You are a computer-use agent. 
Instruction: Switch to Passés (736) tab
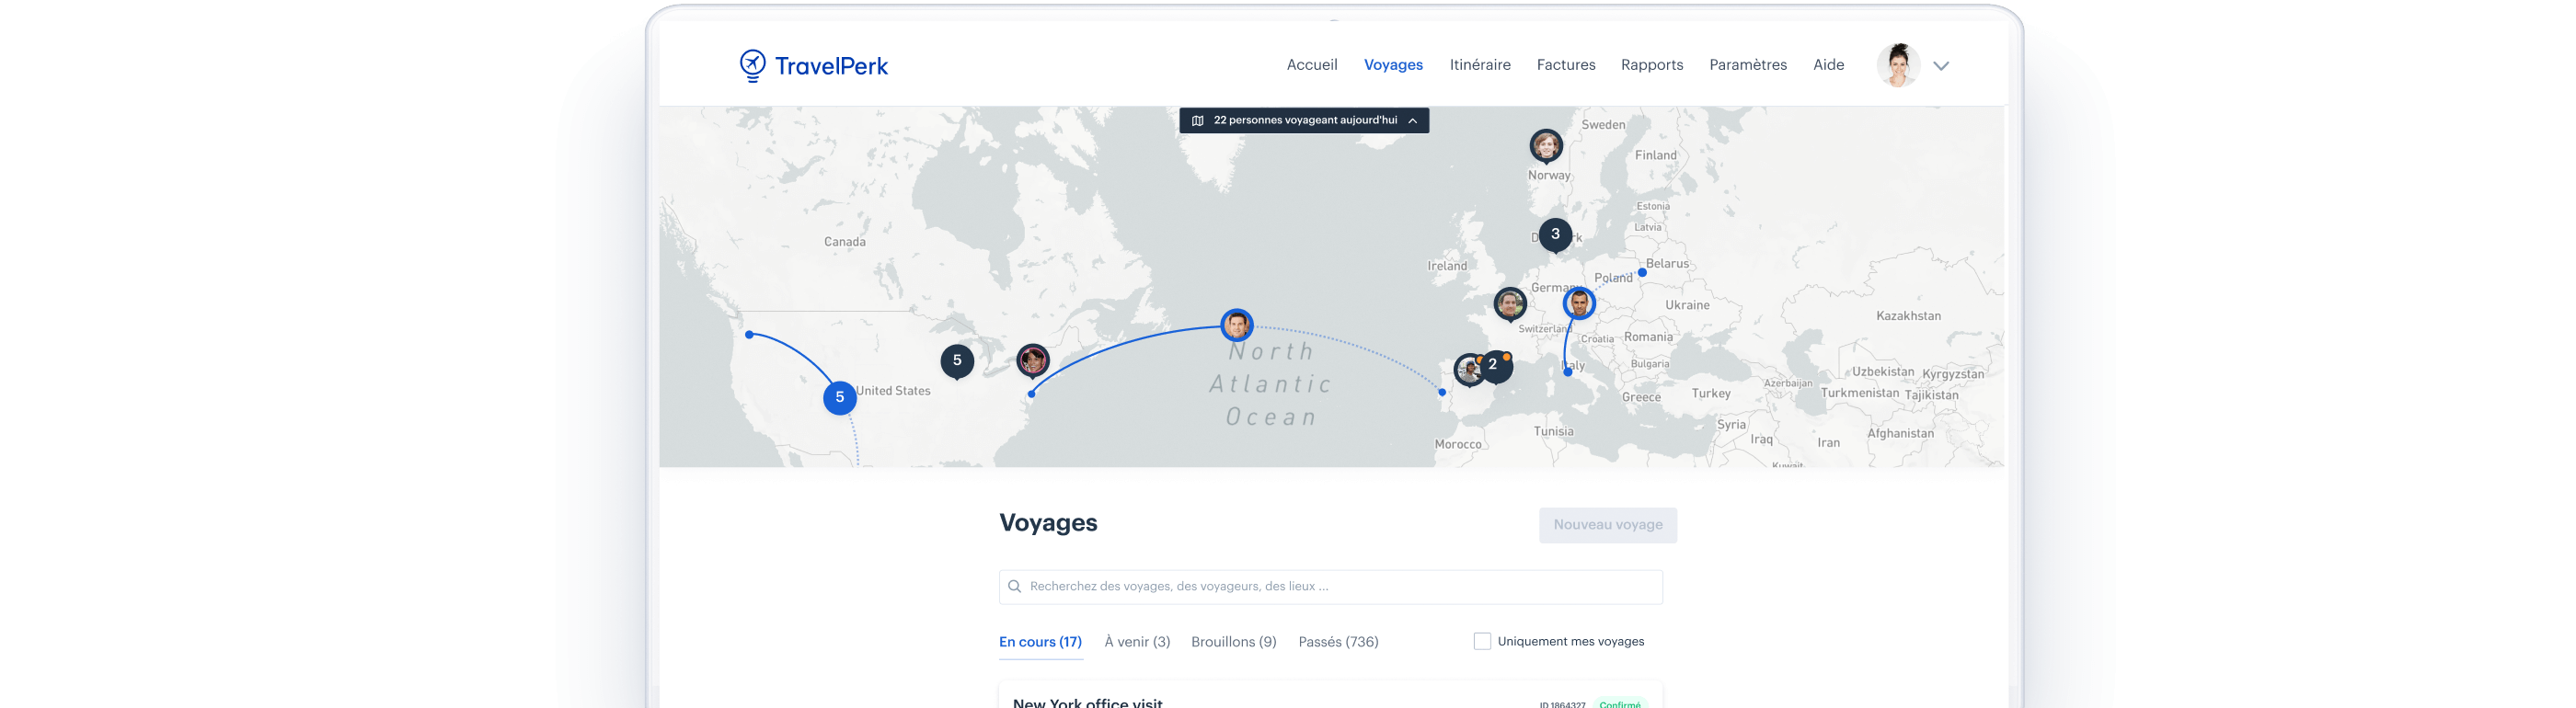click(x=1337, y=642)
